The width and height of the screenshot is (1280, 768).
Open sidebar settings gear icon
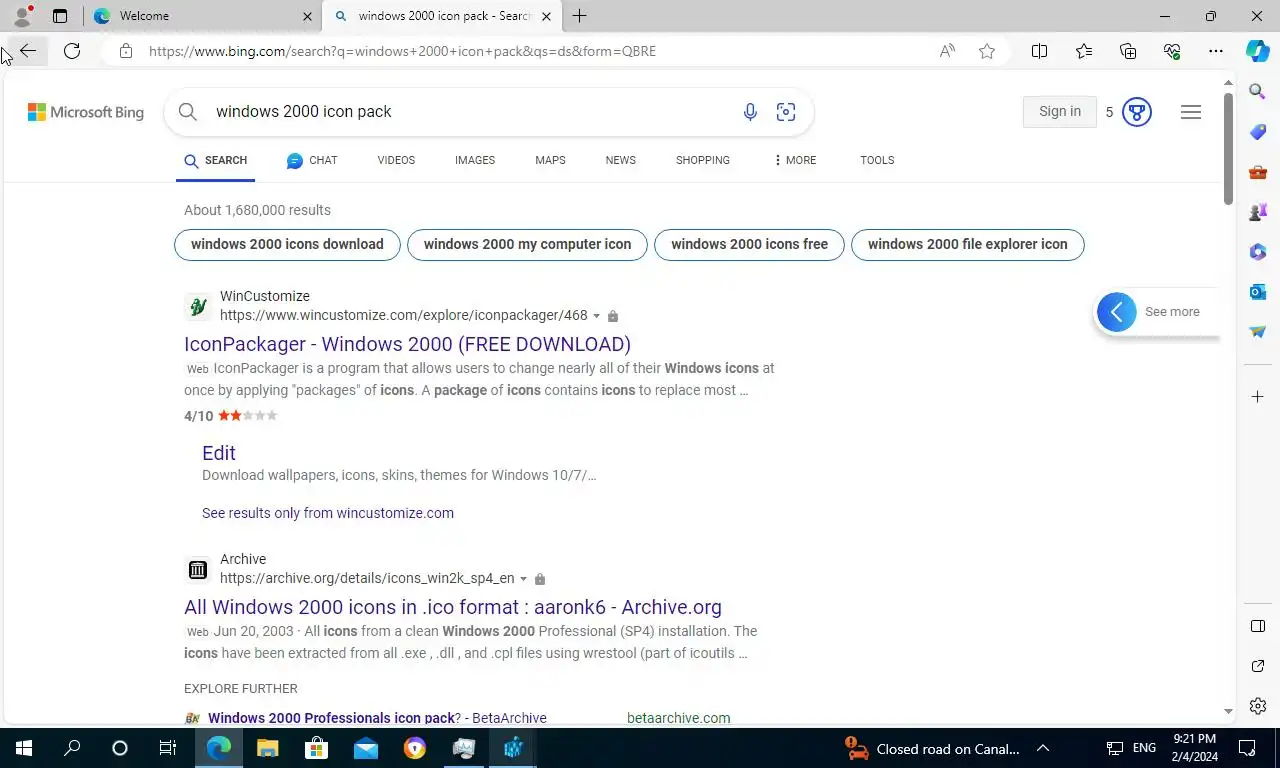(x=1258, y=706)
